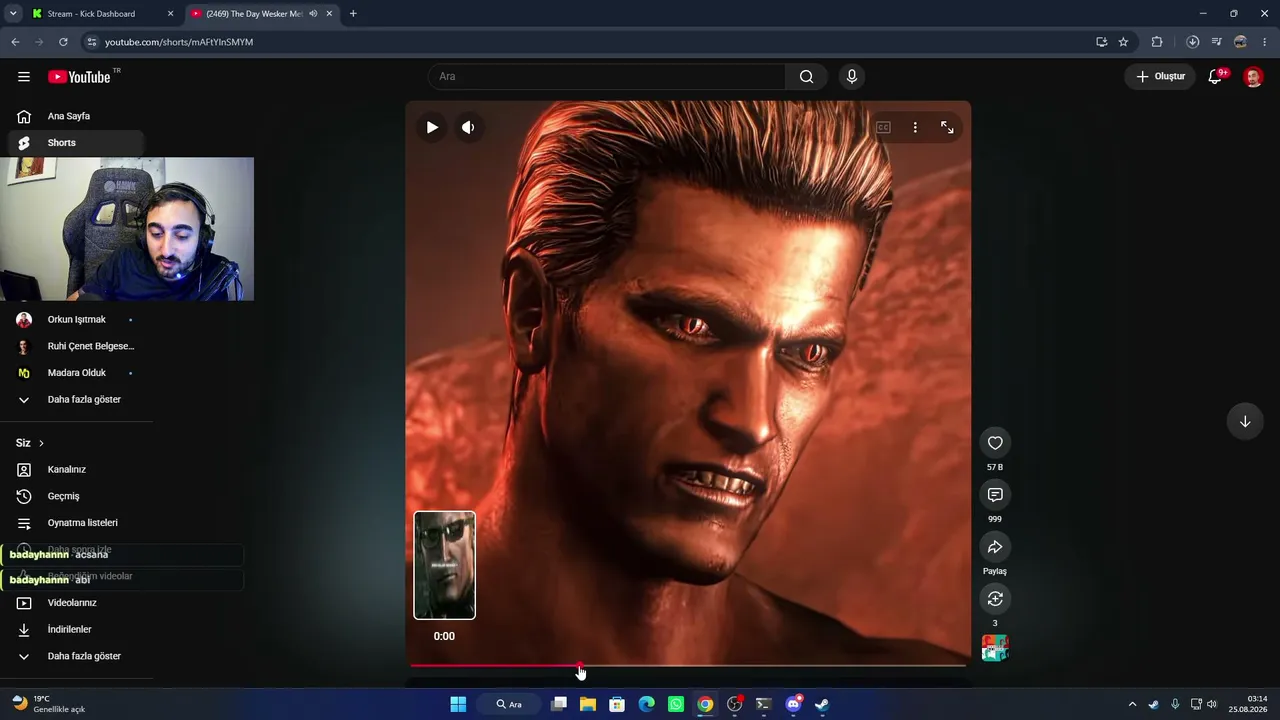This screenshot has width=1280, height=720.
Task: Expand the Siz section chevron
Action: click(x=41, y=443)
